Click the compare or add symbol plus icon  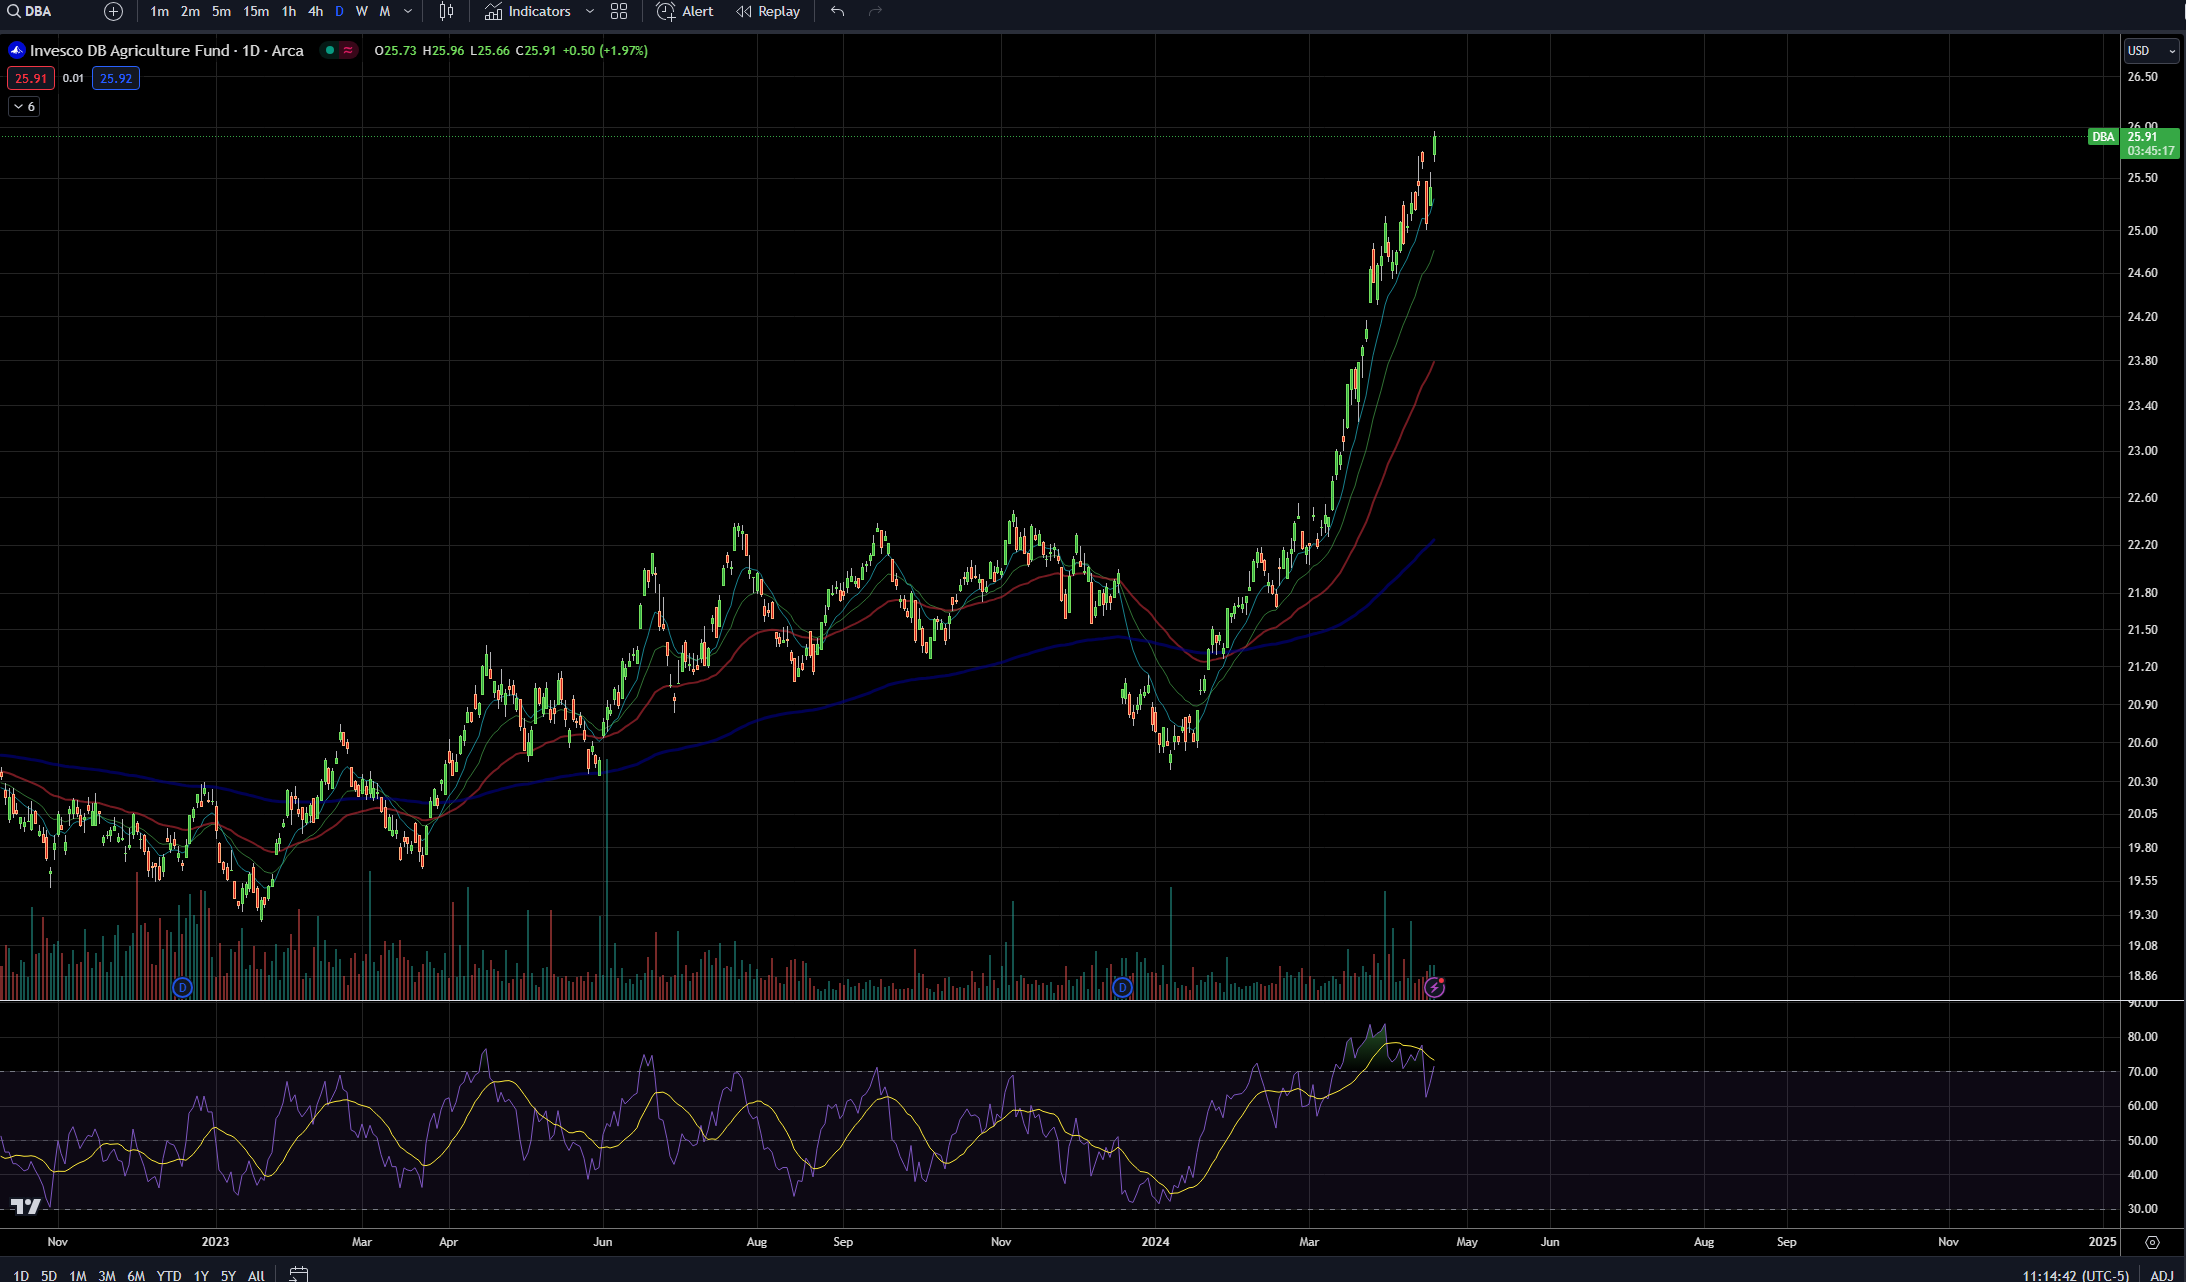click(114, 11)
